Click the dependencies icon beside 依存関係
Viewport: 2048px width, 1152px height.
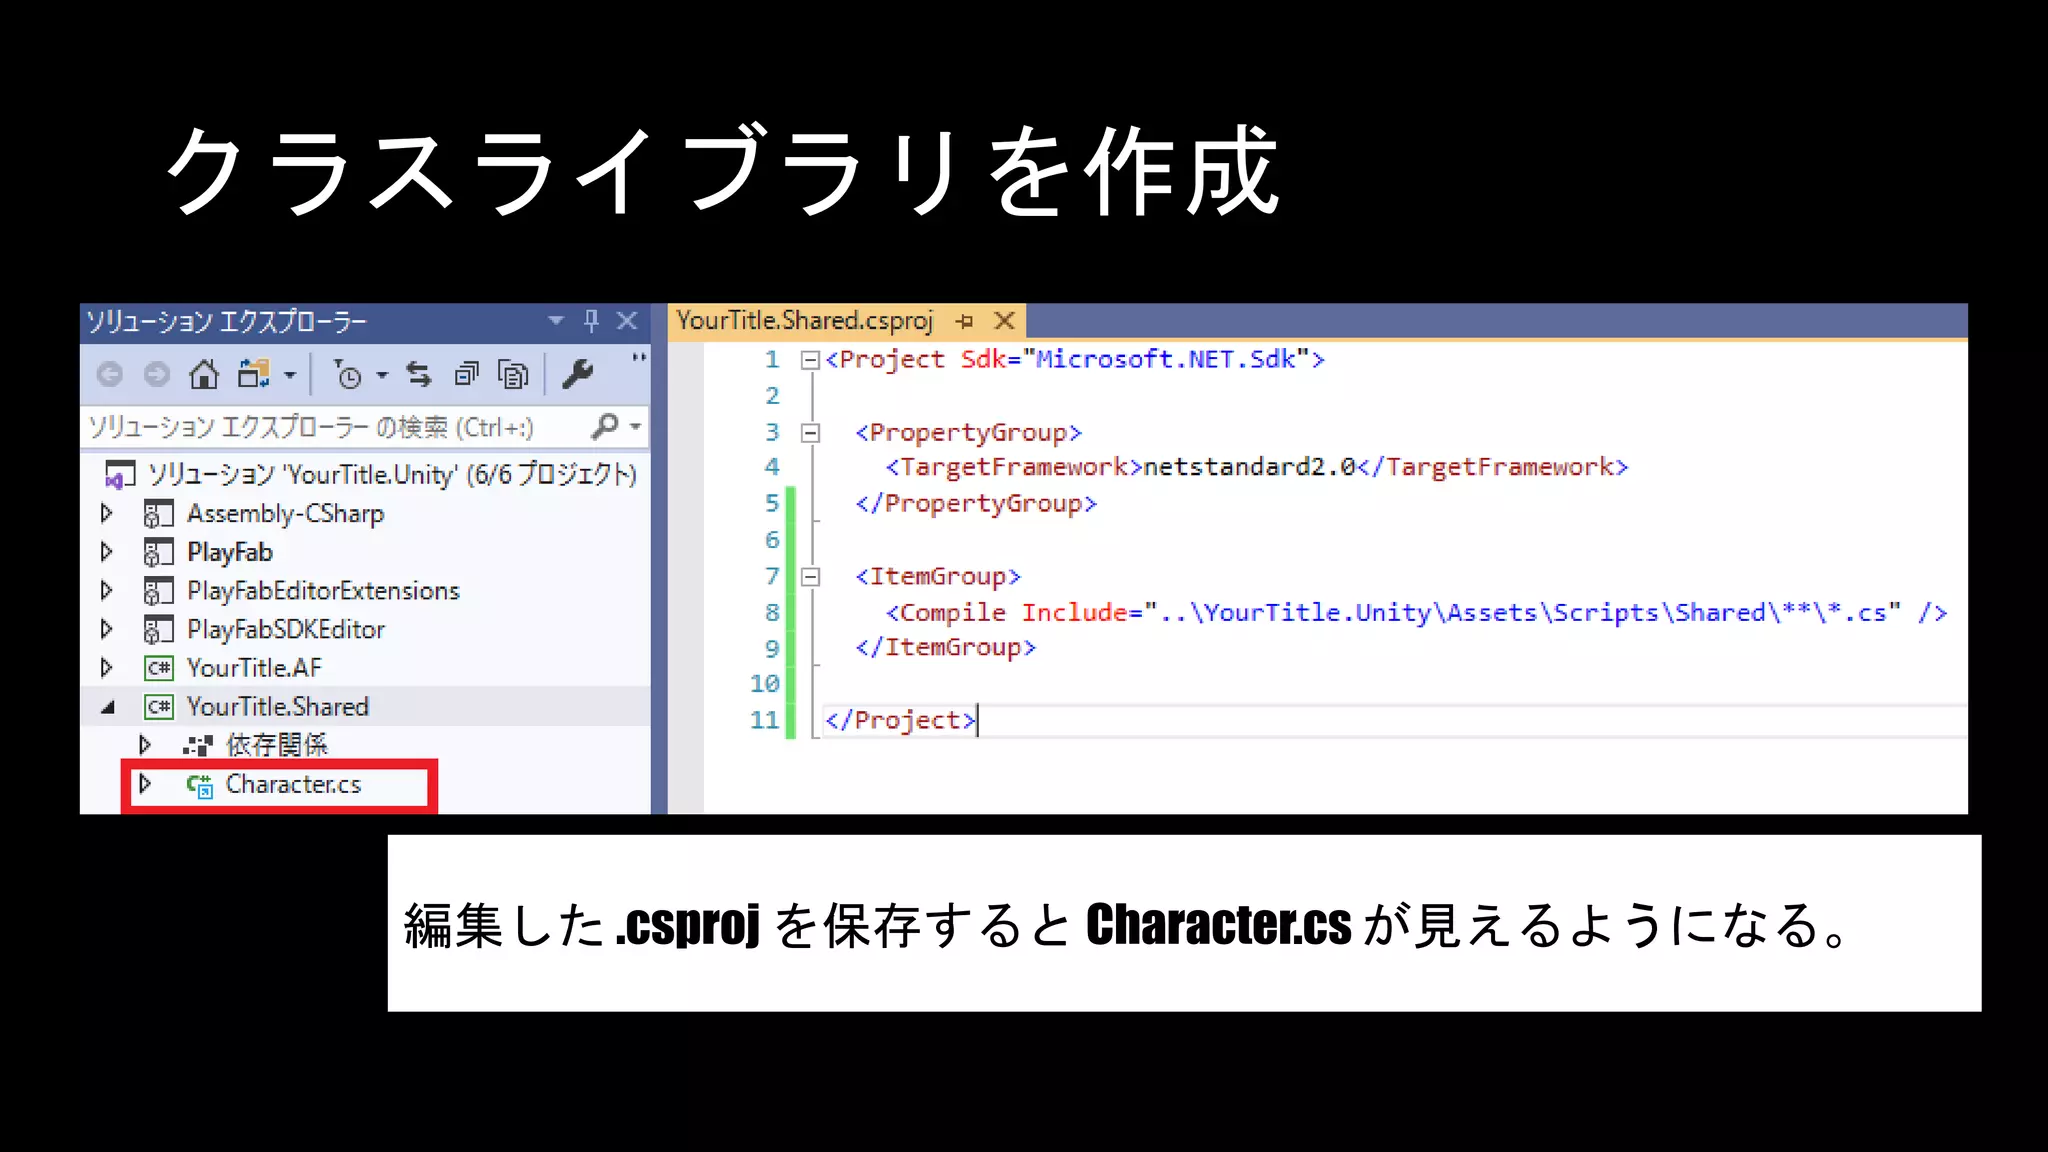(x=198, y=746)
